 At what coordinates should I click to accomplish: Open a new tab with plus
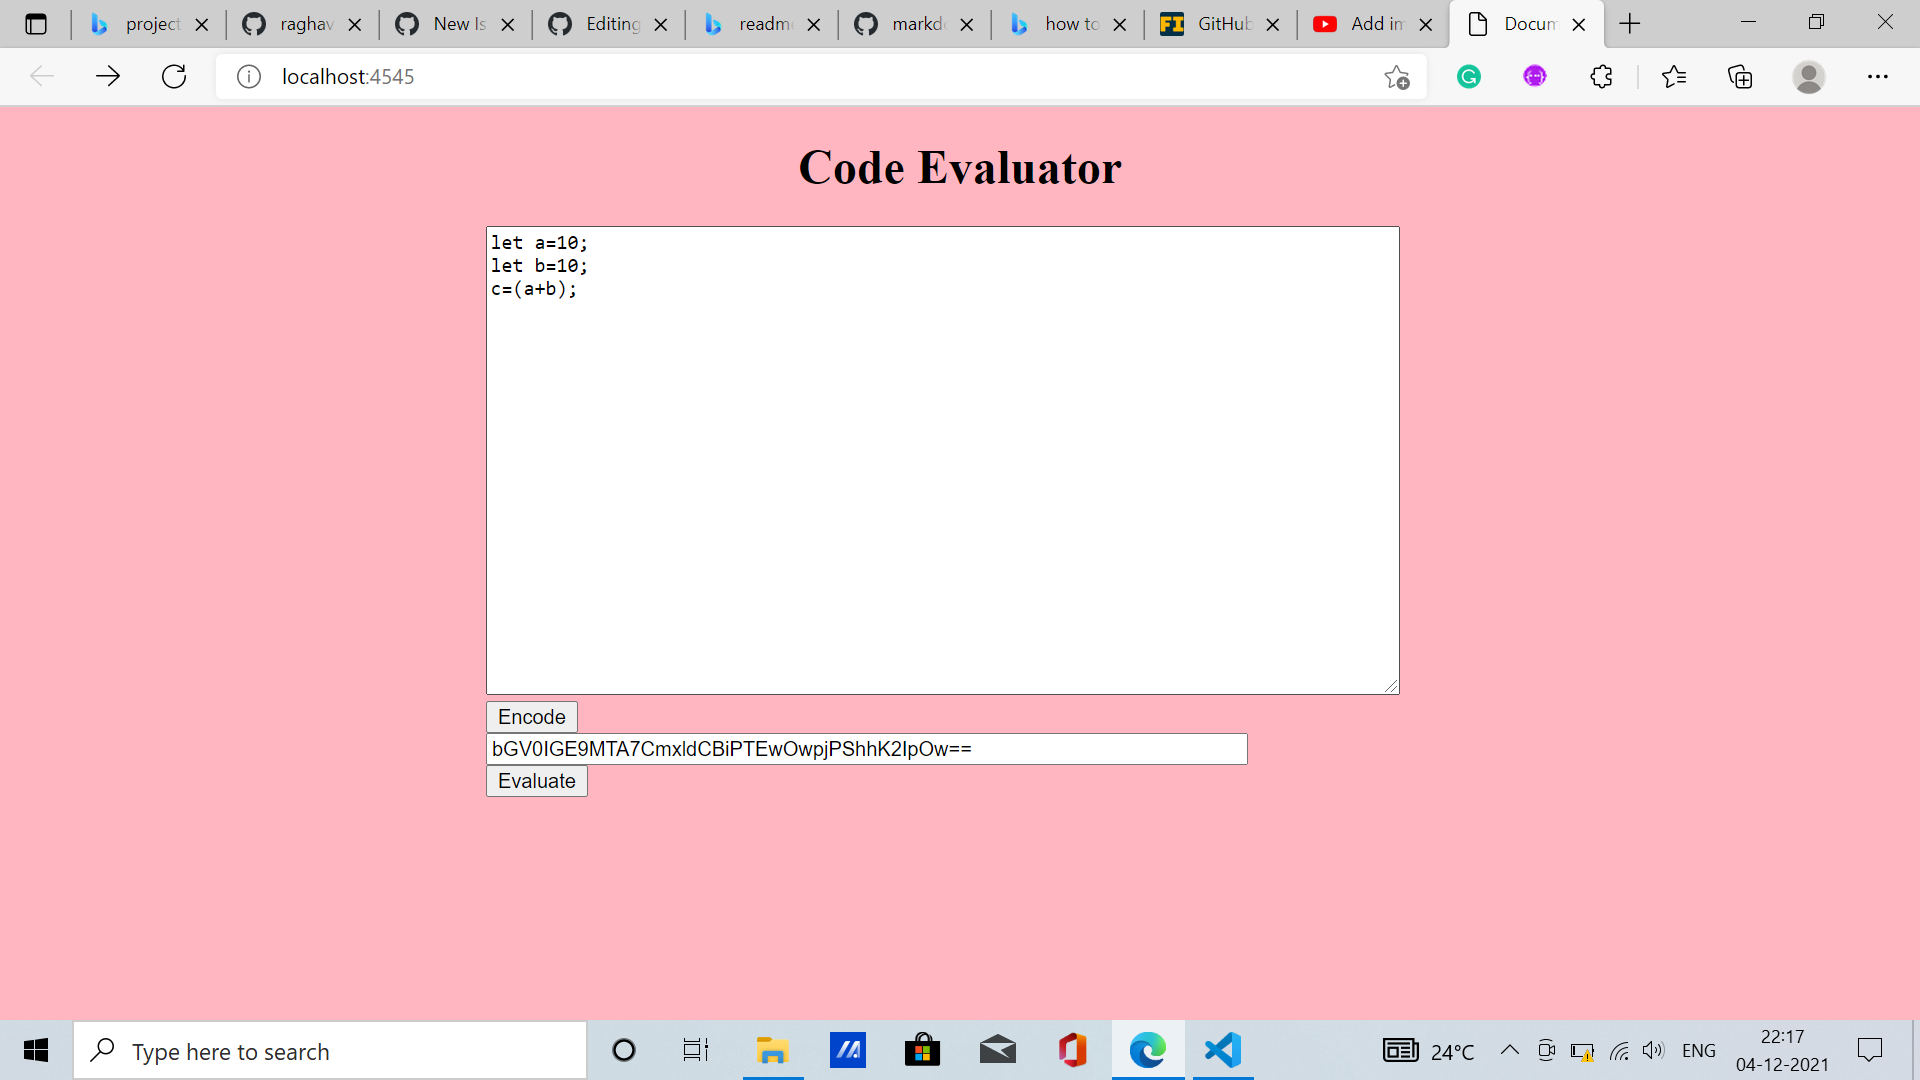[x=1630, y=24]
